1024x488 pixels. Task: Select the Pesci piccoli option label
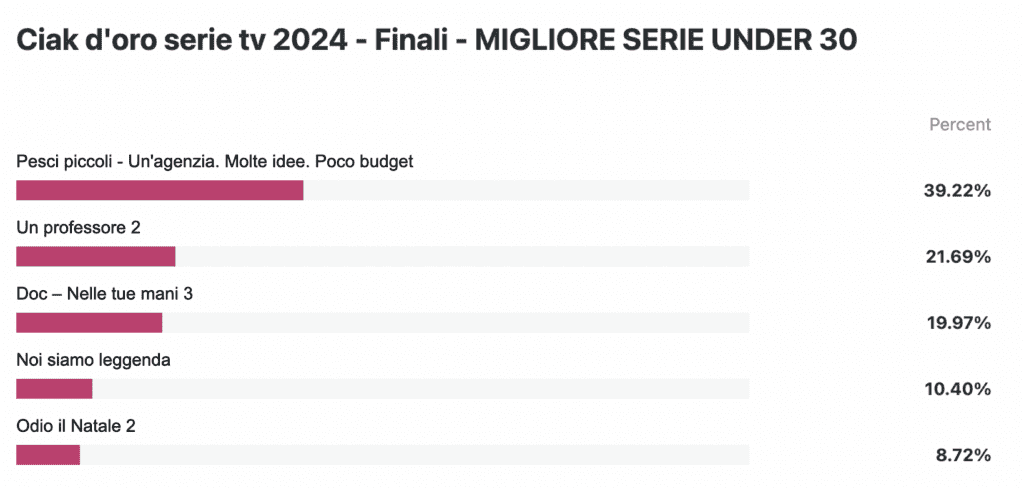coord(215,162)
